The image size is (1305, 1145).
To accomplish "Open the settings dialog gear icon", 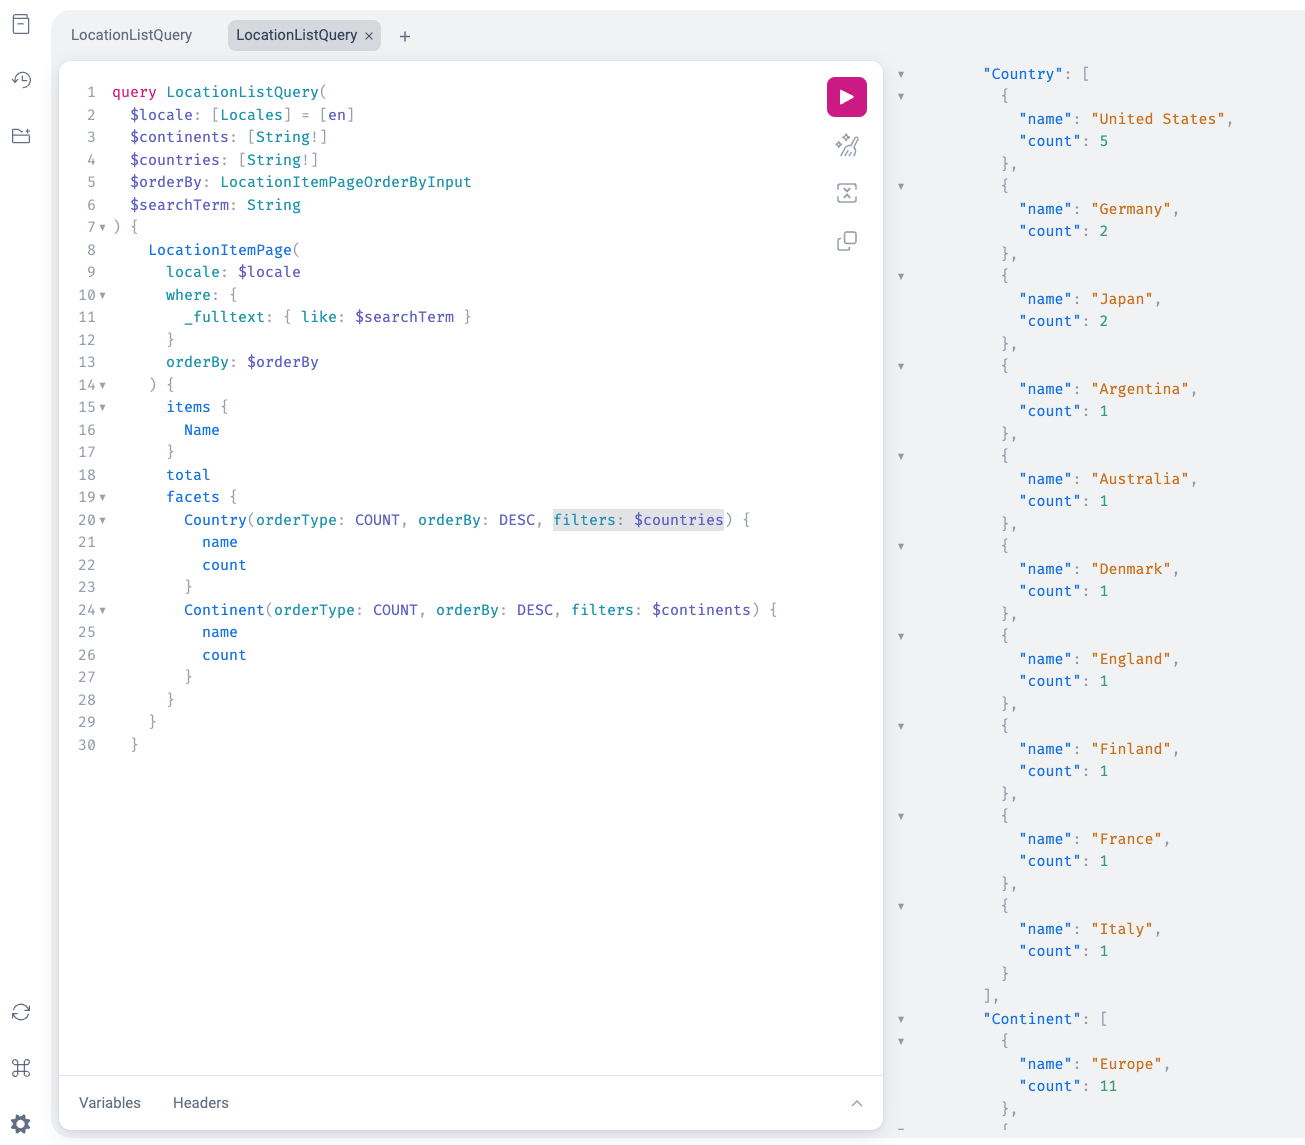I will coord(21,1124).
